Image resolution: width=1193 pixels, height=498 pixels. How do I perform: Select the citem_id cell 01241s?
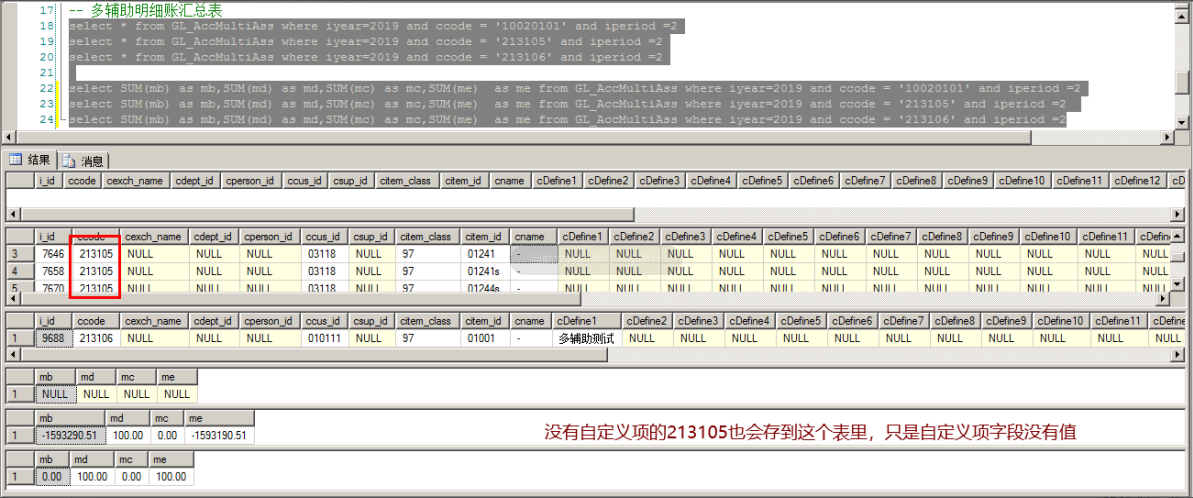click(483, 271)
